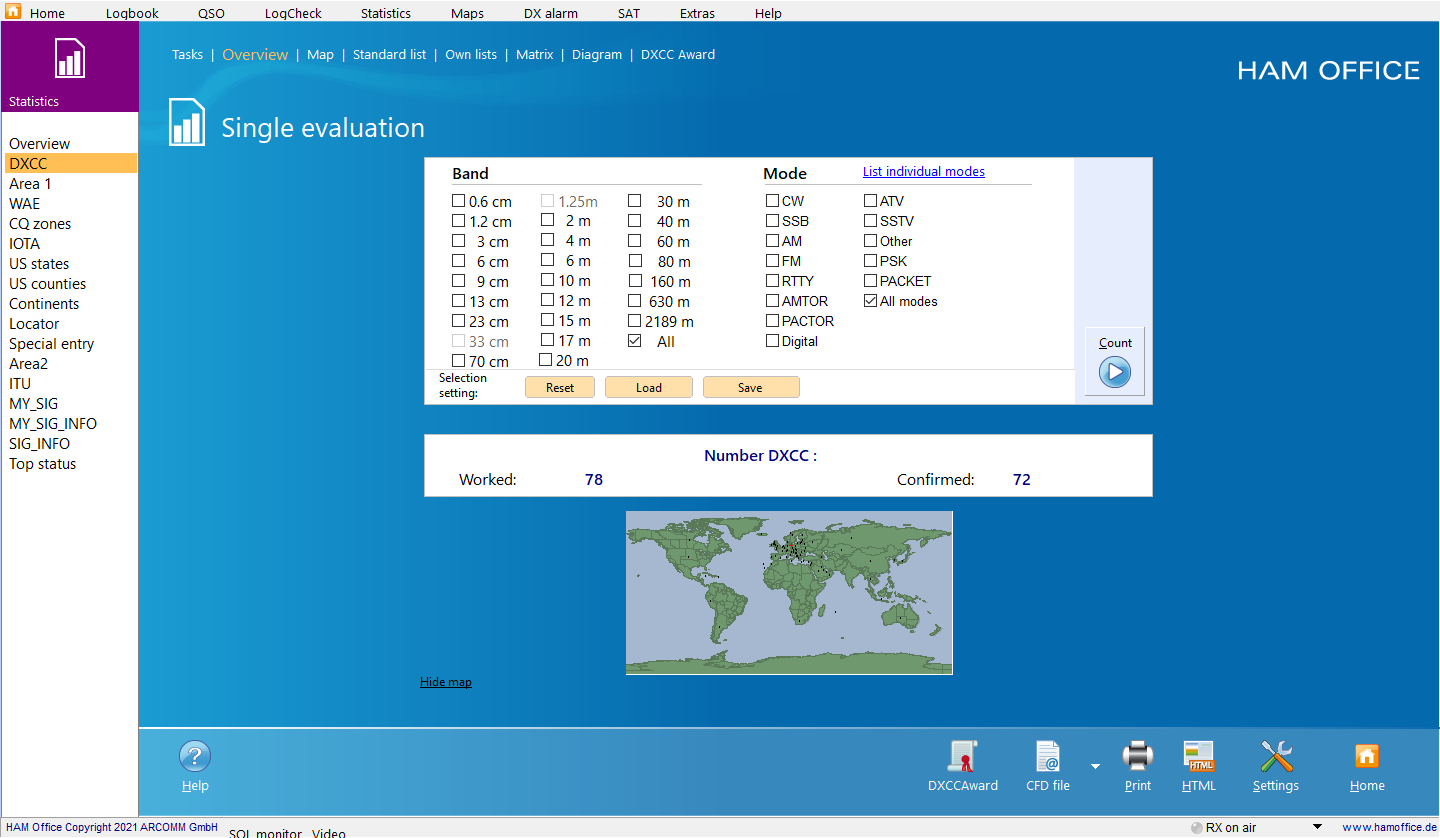Click the orange Home icon in menu bar
The image size is (1440, 838).
coord(13,12)
